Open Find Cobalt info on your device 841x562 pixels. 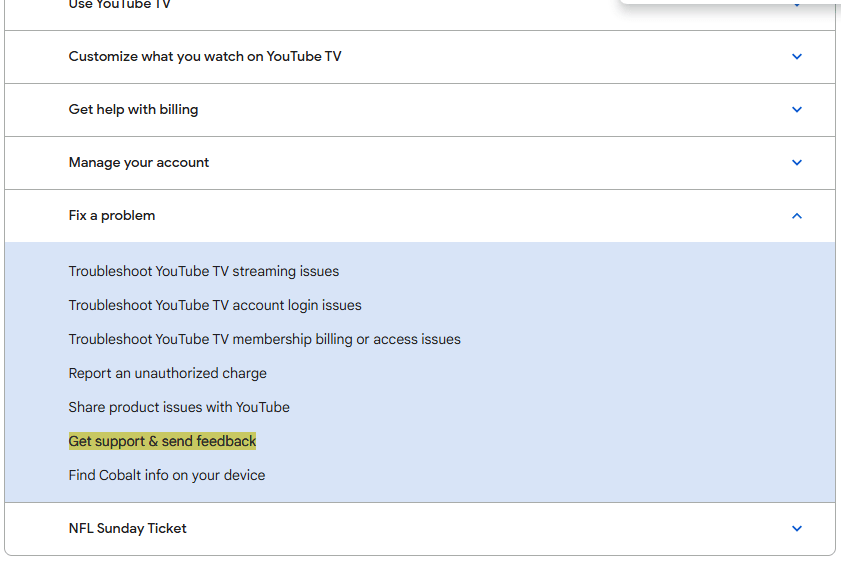coord(167,476)
